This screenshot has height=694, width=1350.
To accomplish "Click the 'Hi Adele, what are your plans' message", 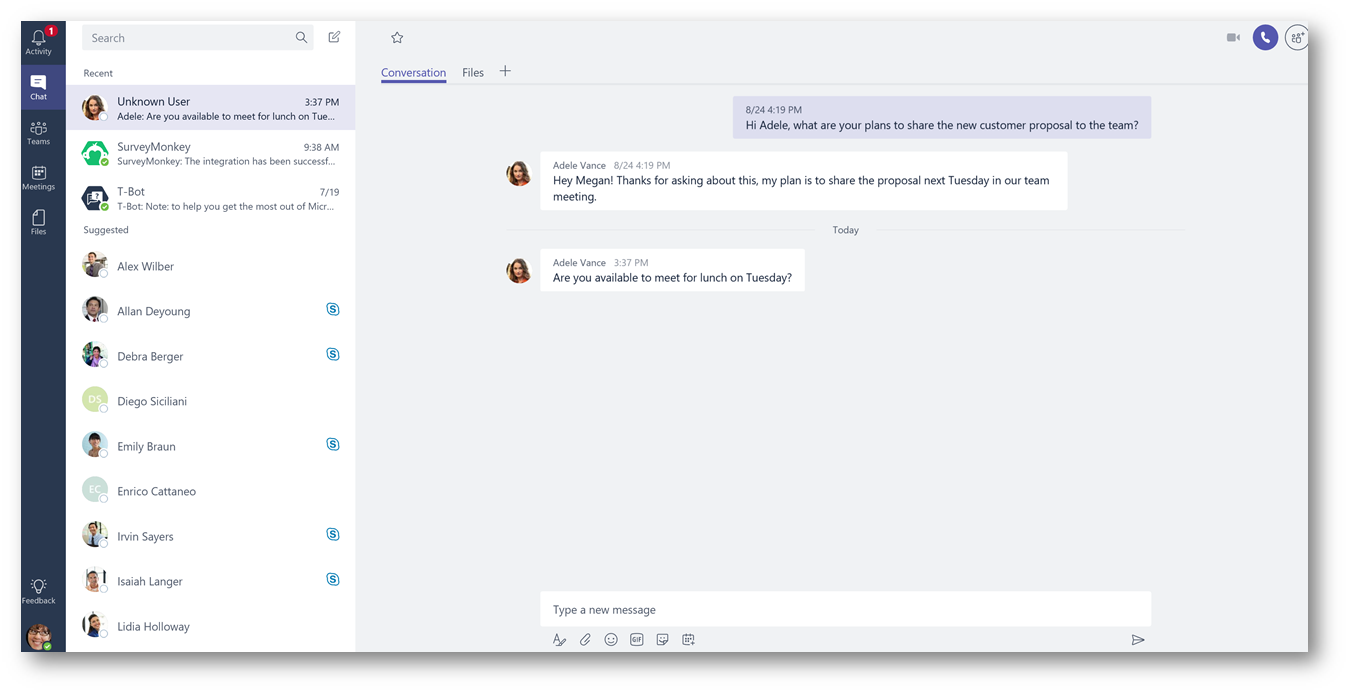I will click(x=942, y=117).
